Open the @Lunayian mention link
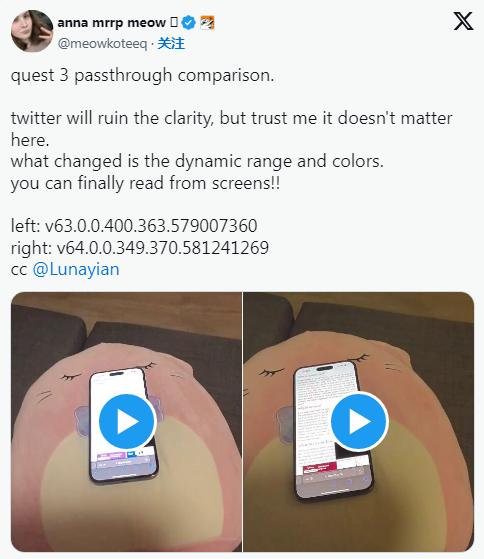 pyautogui.click(x=76, y=269)
